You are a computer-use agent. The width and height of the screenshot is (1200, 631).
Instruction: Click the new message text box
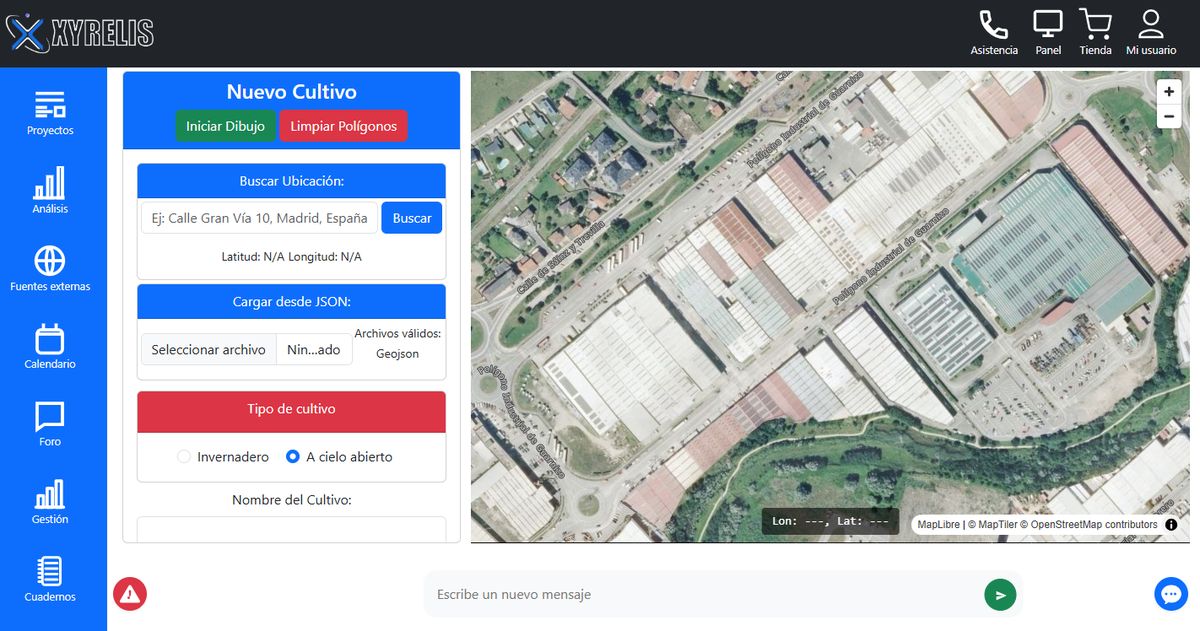pyautogui.click(x=702, y=595)
